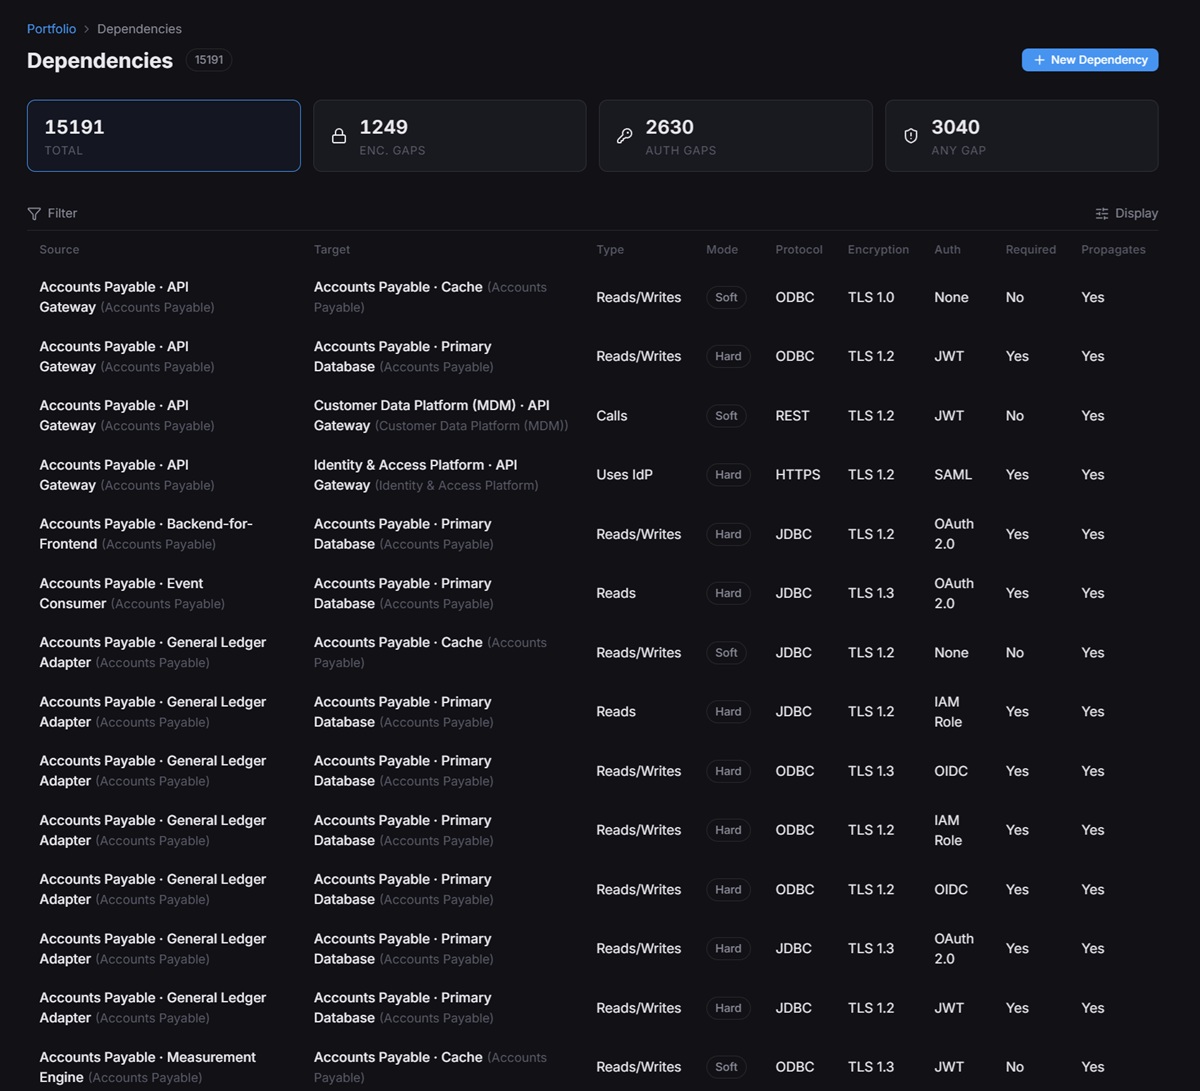Click the lock icon on Enc. Gaps card
The height and width of the screenshot is (1091, 1200).
coord(339,136)
